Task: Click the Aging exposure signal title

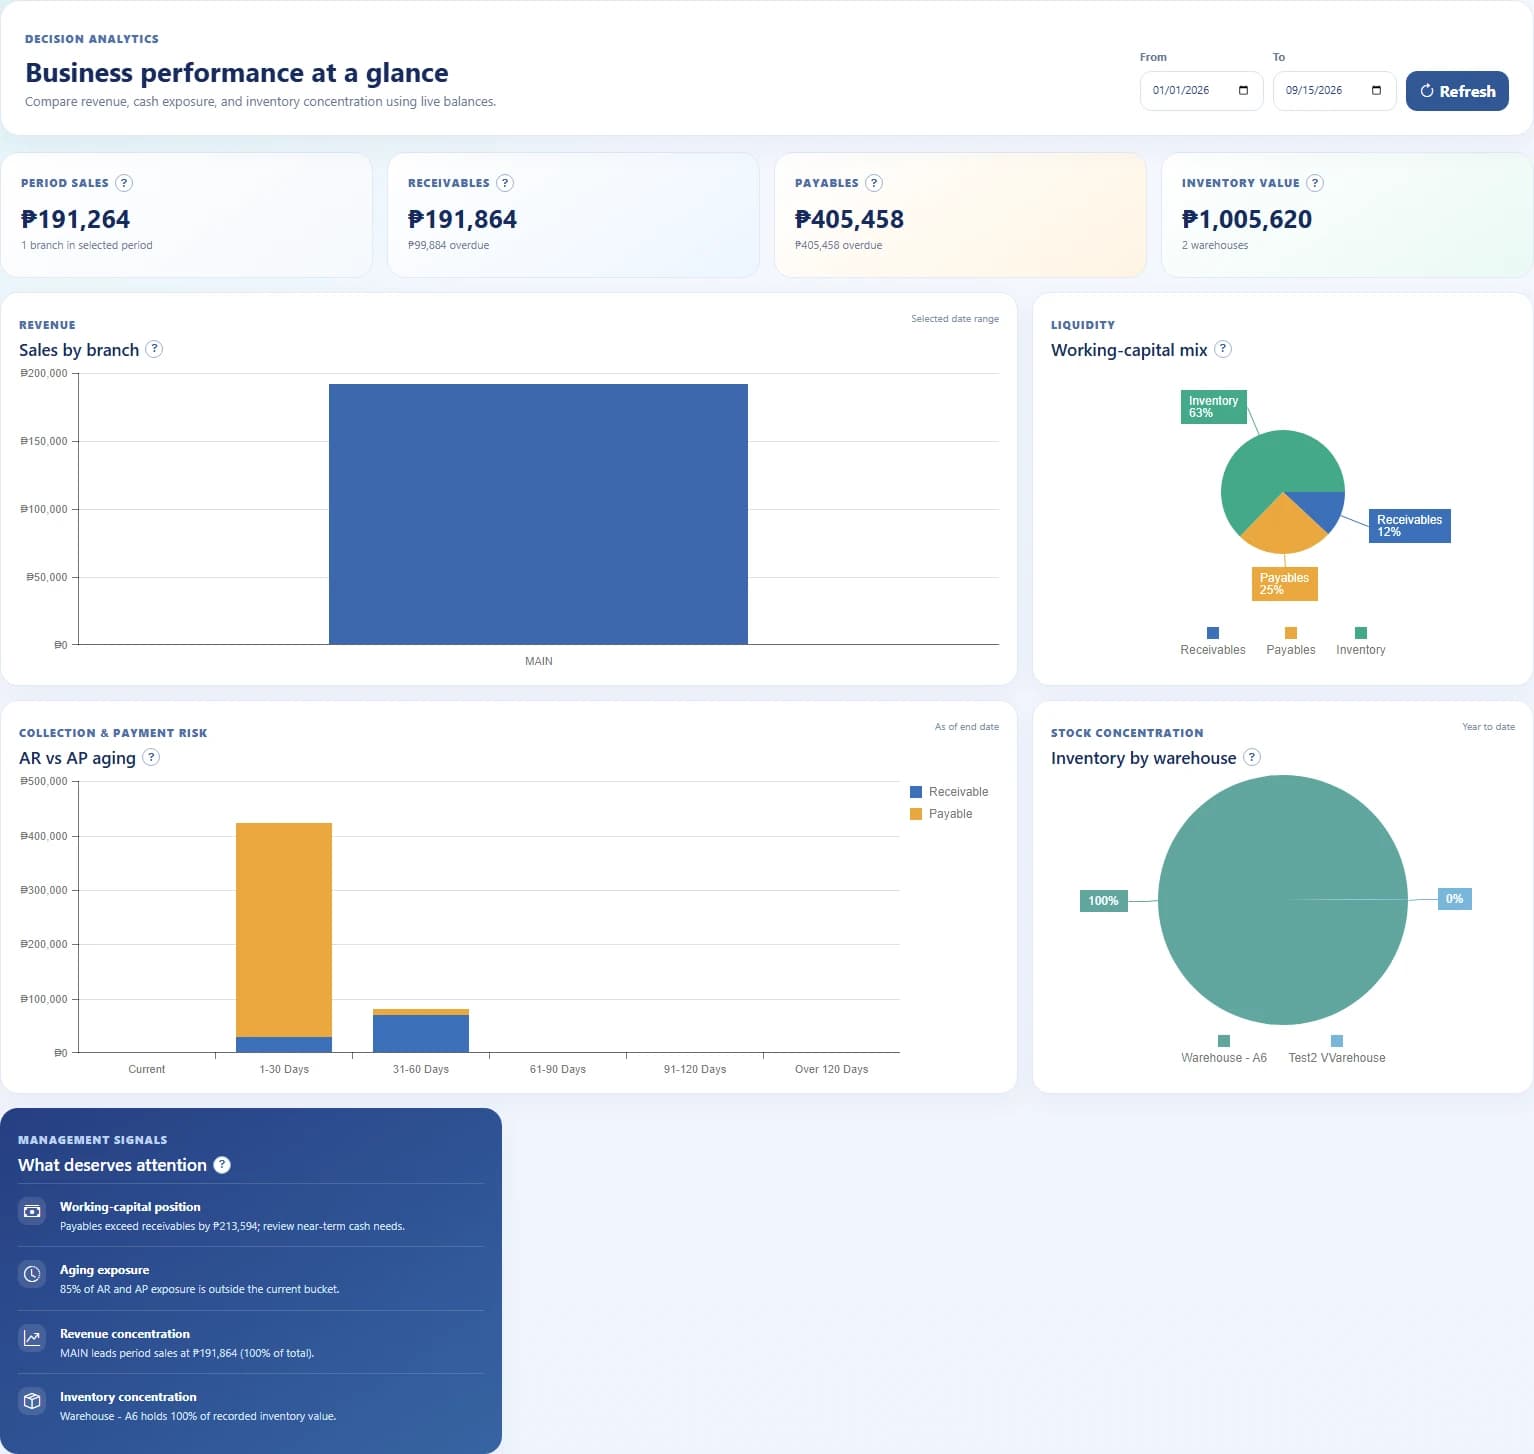Action: tap(104, 1270)
